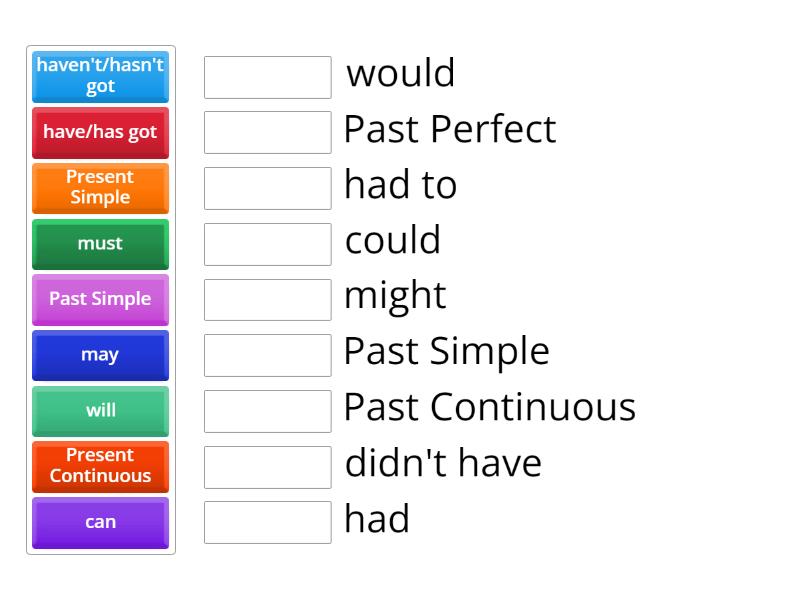Image resolution: width=800 pixels, height=600 pixels.
Task: Click the red "have/has got" tile
Action: coord(100,133)
